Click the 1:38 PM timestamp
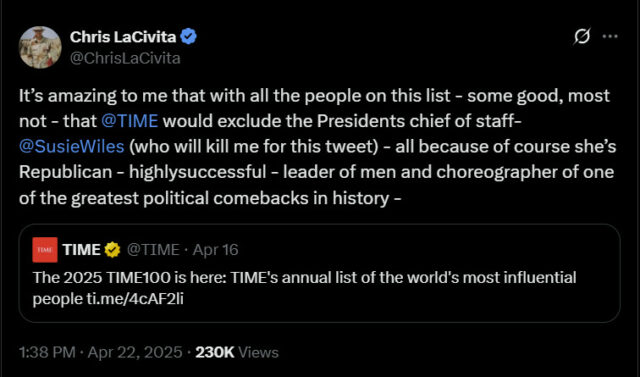 pos(47,353)
